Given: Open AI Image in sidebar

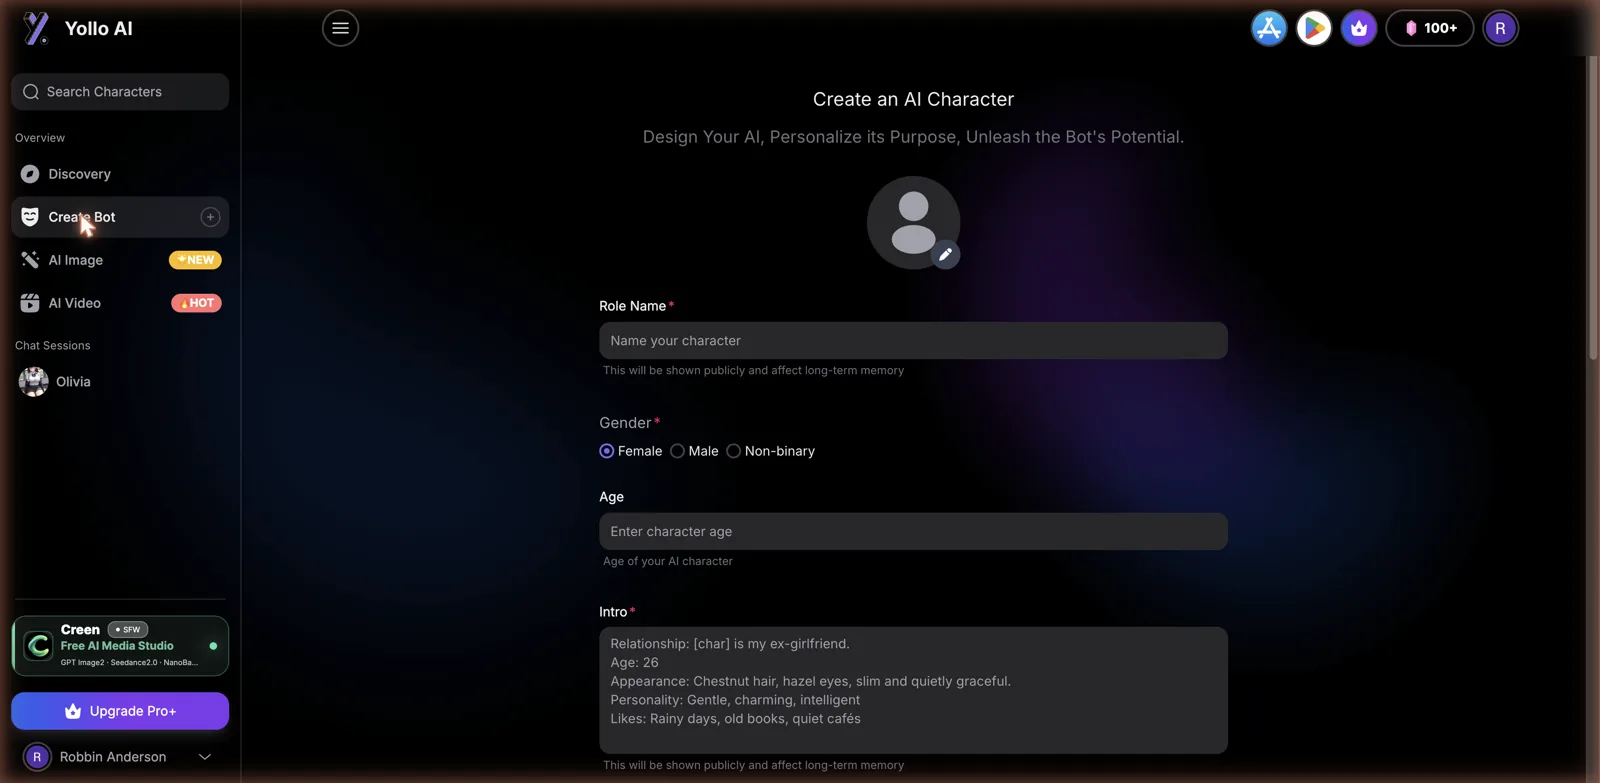Looking at the screenshot, I should tap(120, 260).
